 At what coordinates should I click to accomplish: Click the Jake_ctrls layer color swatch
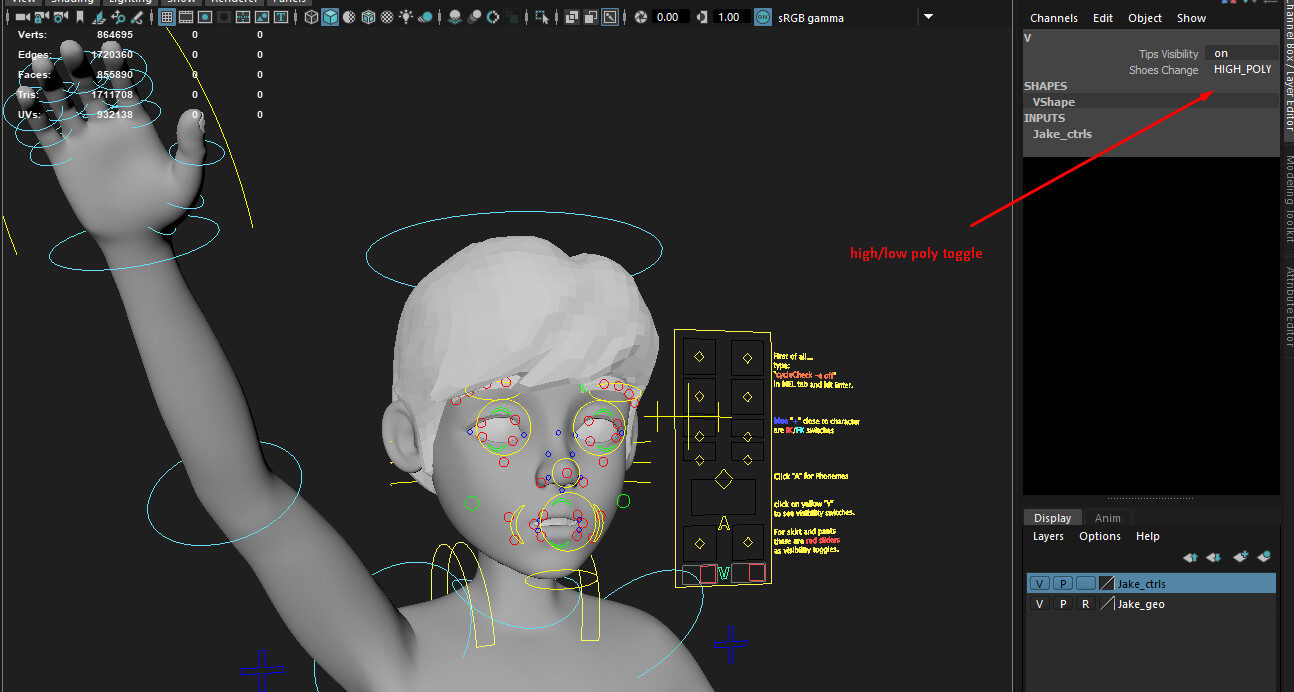click(1107, 584)
